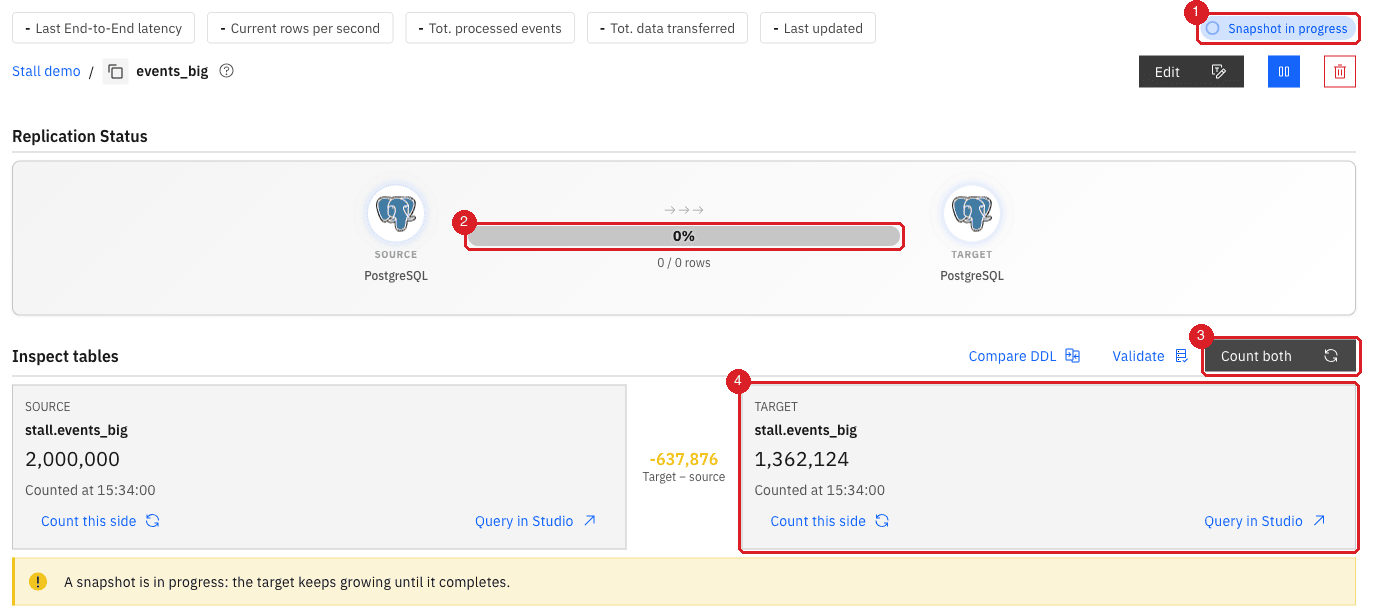Screen dimensions: 1380x610
Task: Click the Target − source label
Action: point(684,478)
